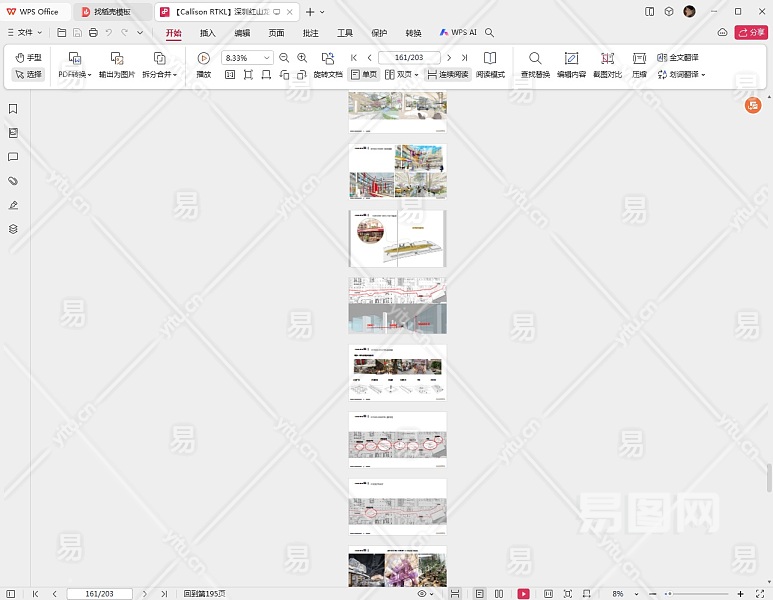The image size is (773, 600).
Task: Open the attachments paperclip panel in sidebar
Action: click(13, 181)
